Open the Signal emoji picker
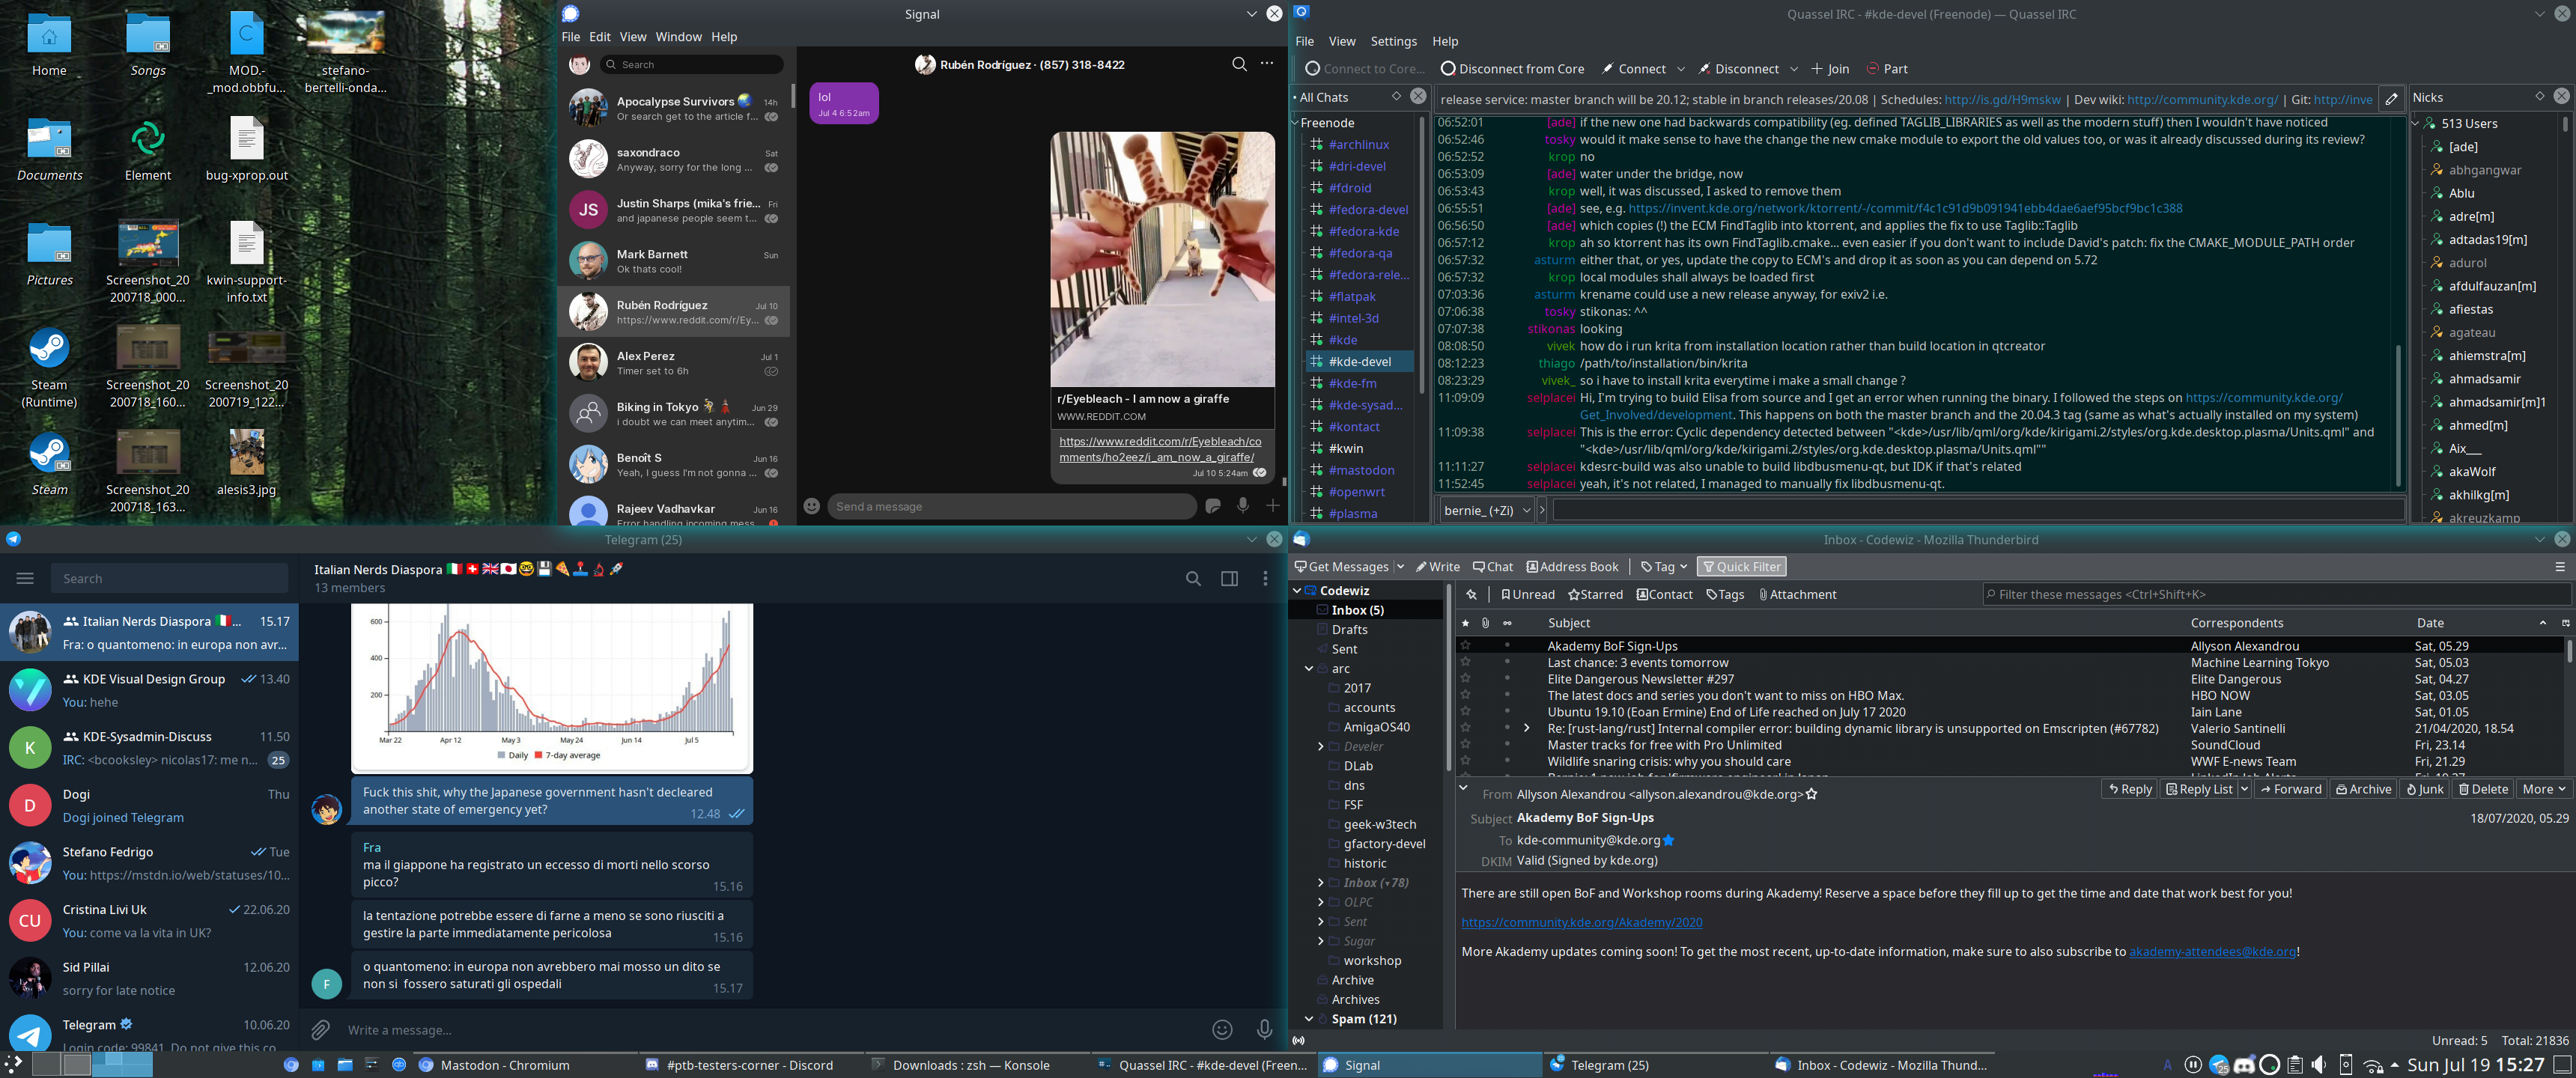Viewport: 2576px width, 1078px height. click(812, 506)
